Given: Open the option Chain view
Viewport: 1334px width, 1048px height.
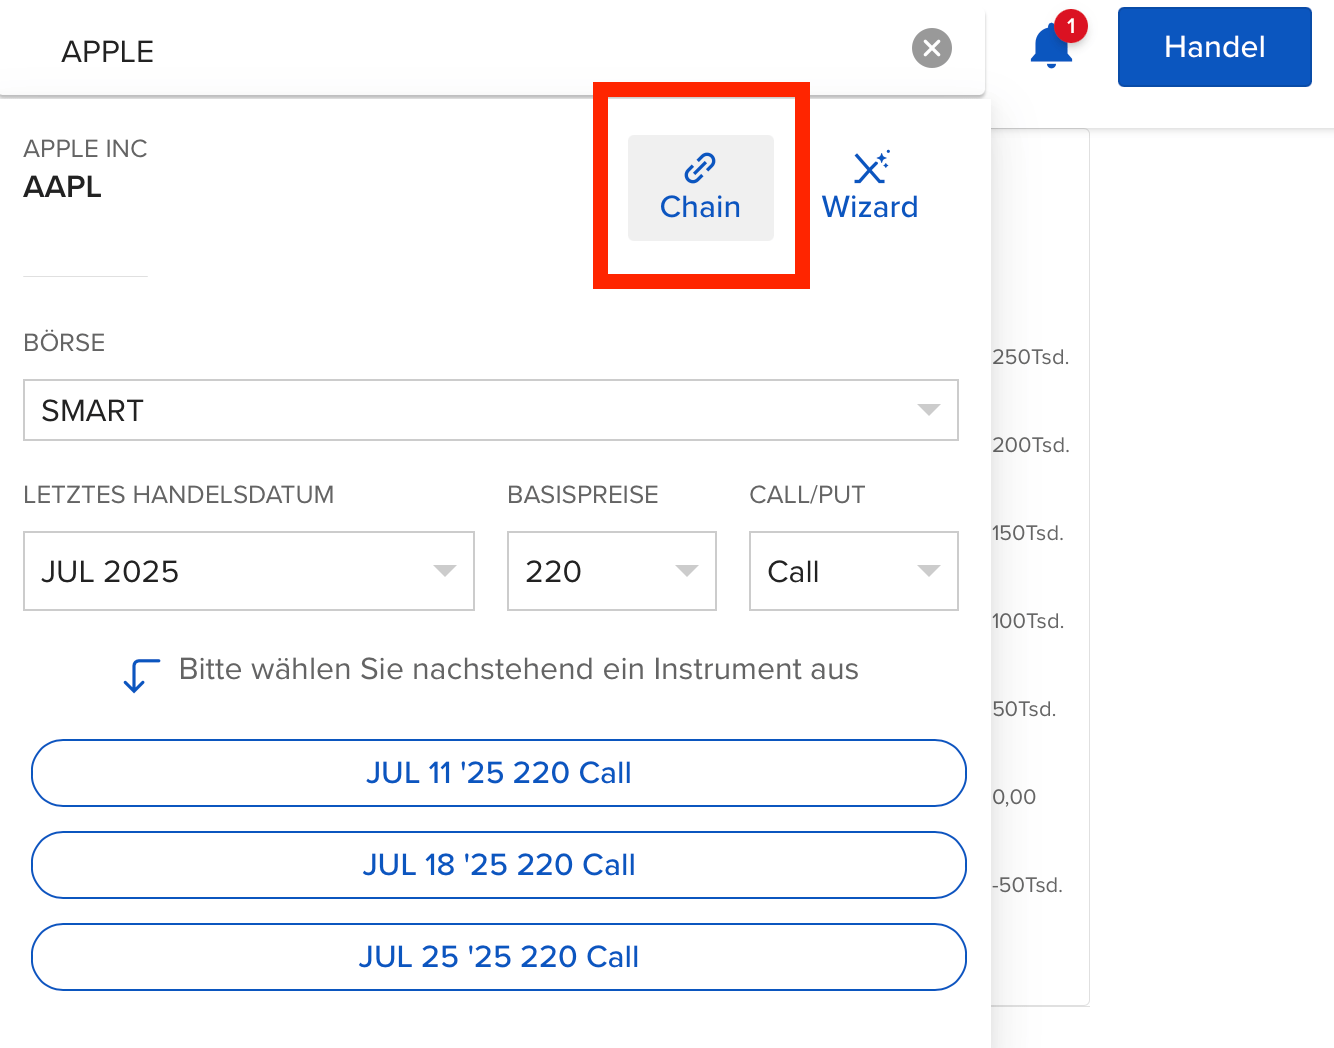Looking at the screenshot, I should coord(700,188).
